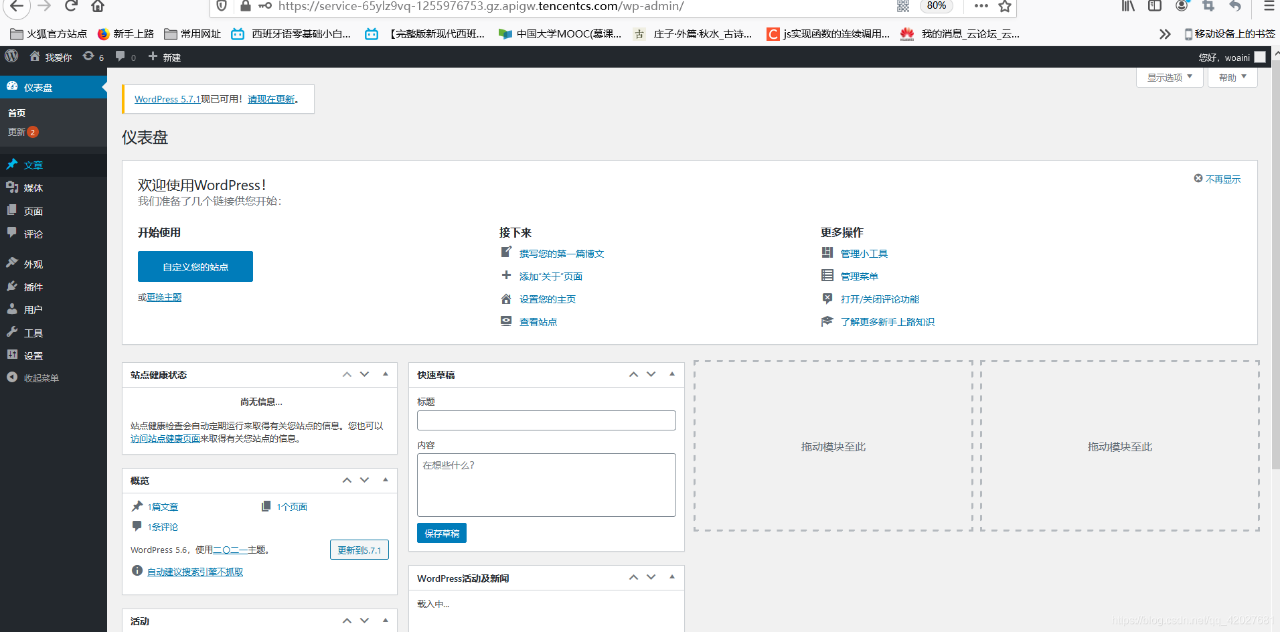The height and width of the screenshot is (632, 1280).
Task: Click the 访问站点健康页面 link
Action: click(165, 438)
